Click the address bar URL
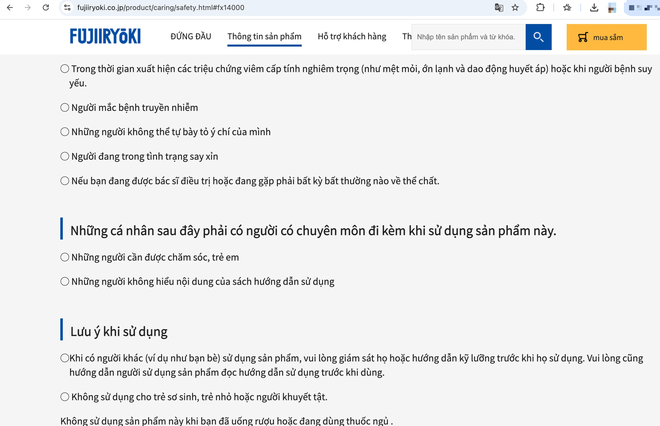This screenshot has width=660, height=426. (x=160, y=8)
